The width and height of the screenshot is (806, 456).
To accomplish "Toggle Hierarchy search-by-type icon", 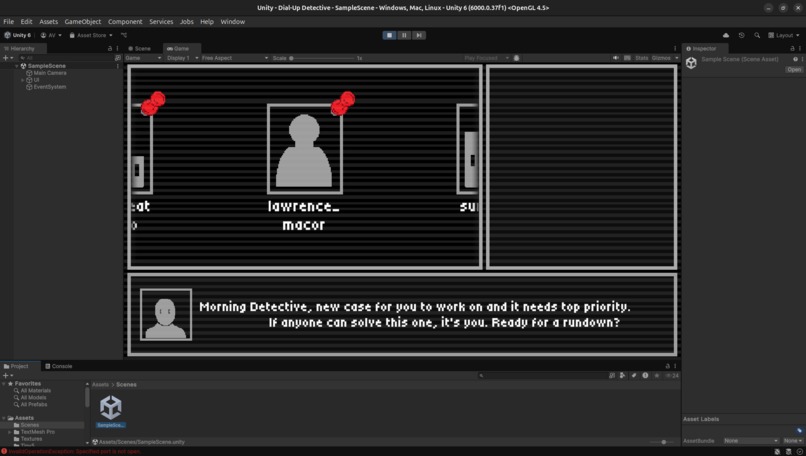I will pos(118,58).
